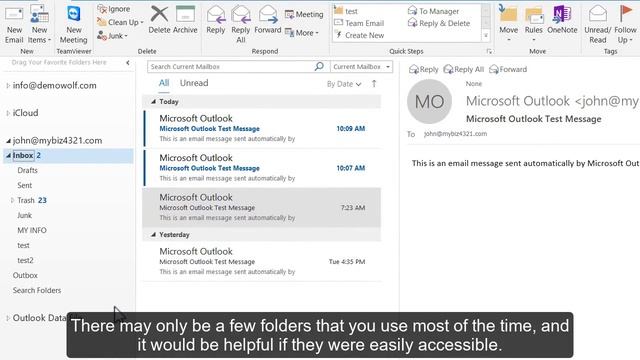Viewport: 640px width, 360px height.
Task: Click the recipient john@mybiz4321.com
Action: point(455,134)
